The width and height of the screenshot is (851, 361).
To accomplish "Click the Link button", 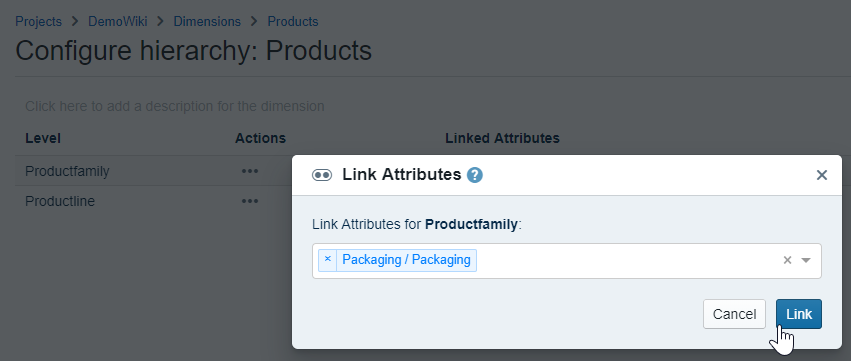I will [x=799, y=314].
